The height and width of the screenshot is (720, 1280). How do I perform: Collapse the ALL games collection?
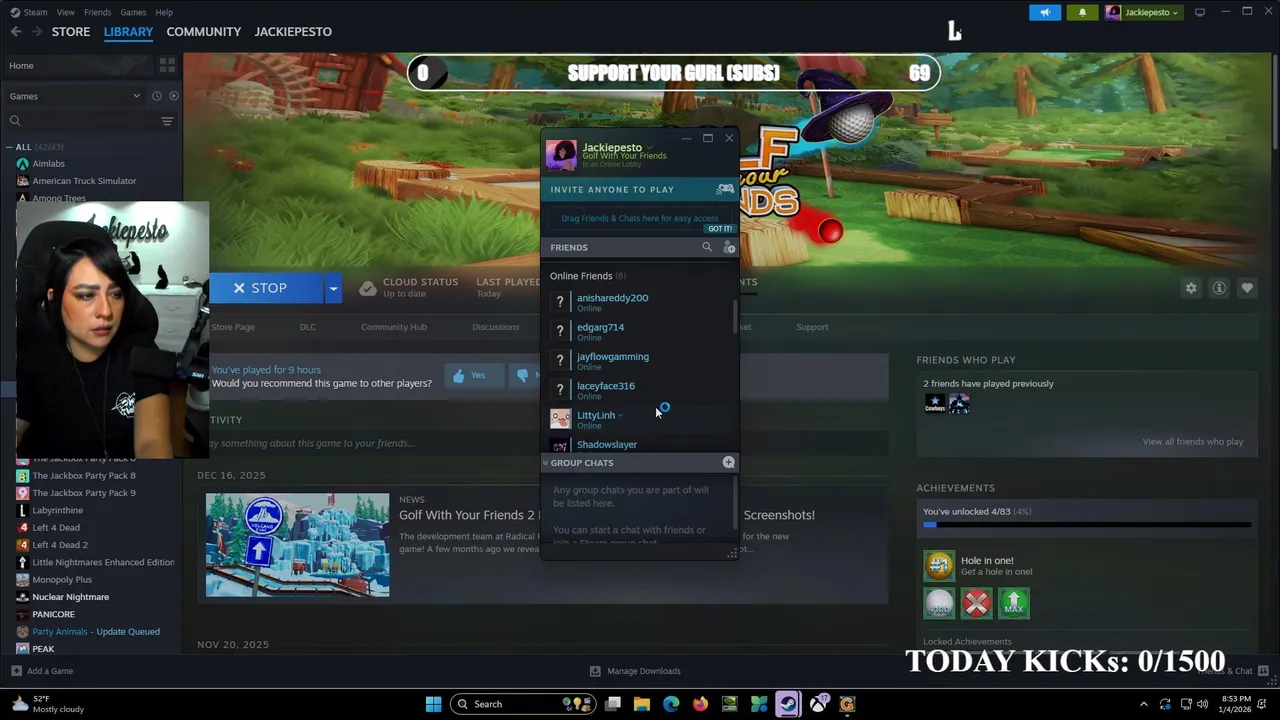coord(10,147)
